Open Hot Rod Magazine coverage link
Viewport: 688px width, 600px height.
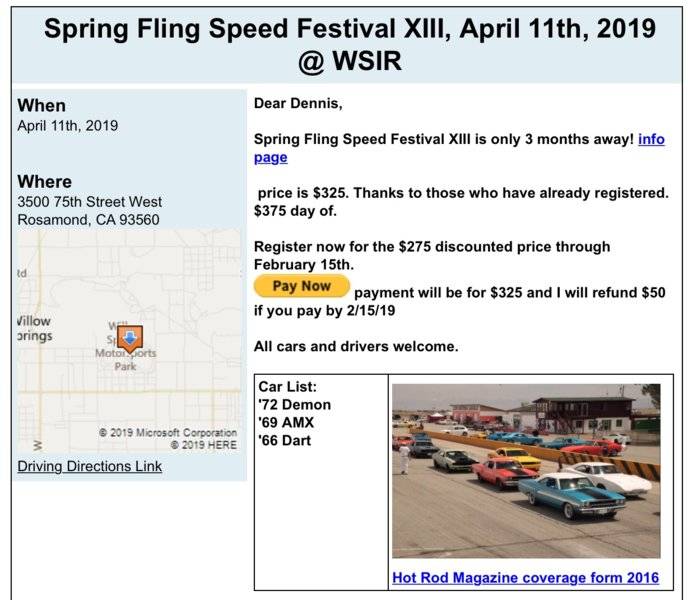(x=525, y=578)
